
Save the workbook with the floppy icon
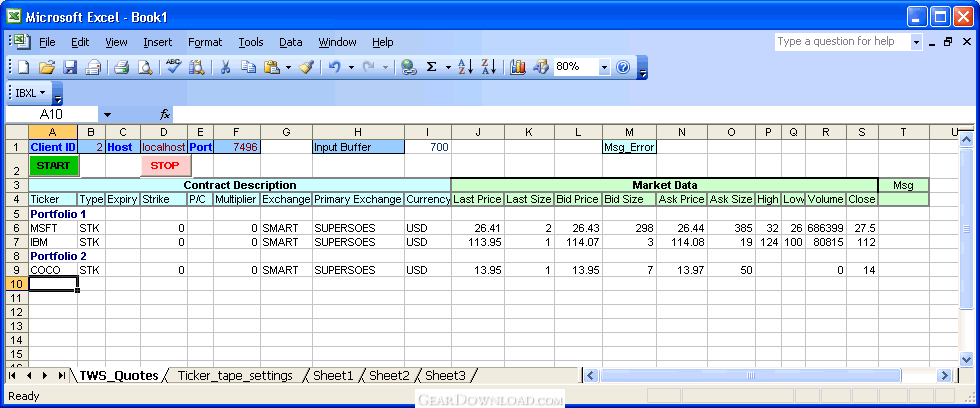69,67
